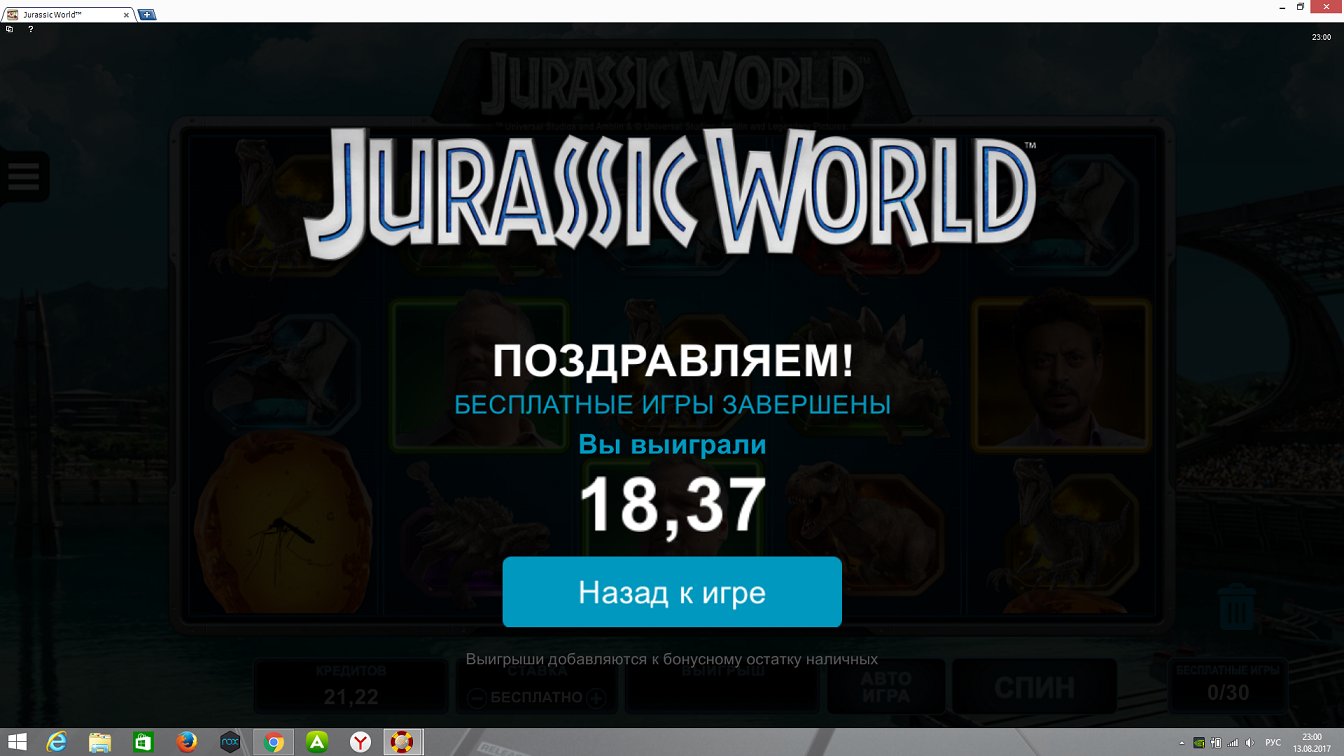Viewport: 1344px width, 756px height.
Task: Click the trash bin icon beside the reels
Action: pyautogui.click(x=1237, y=607)
